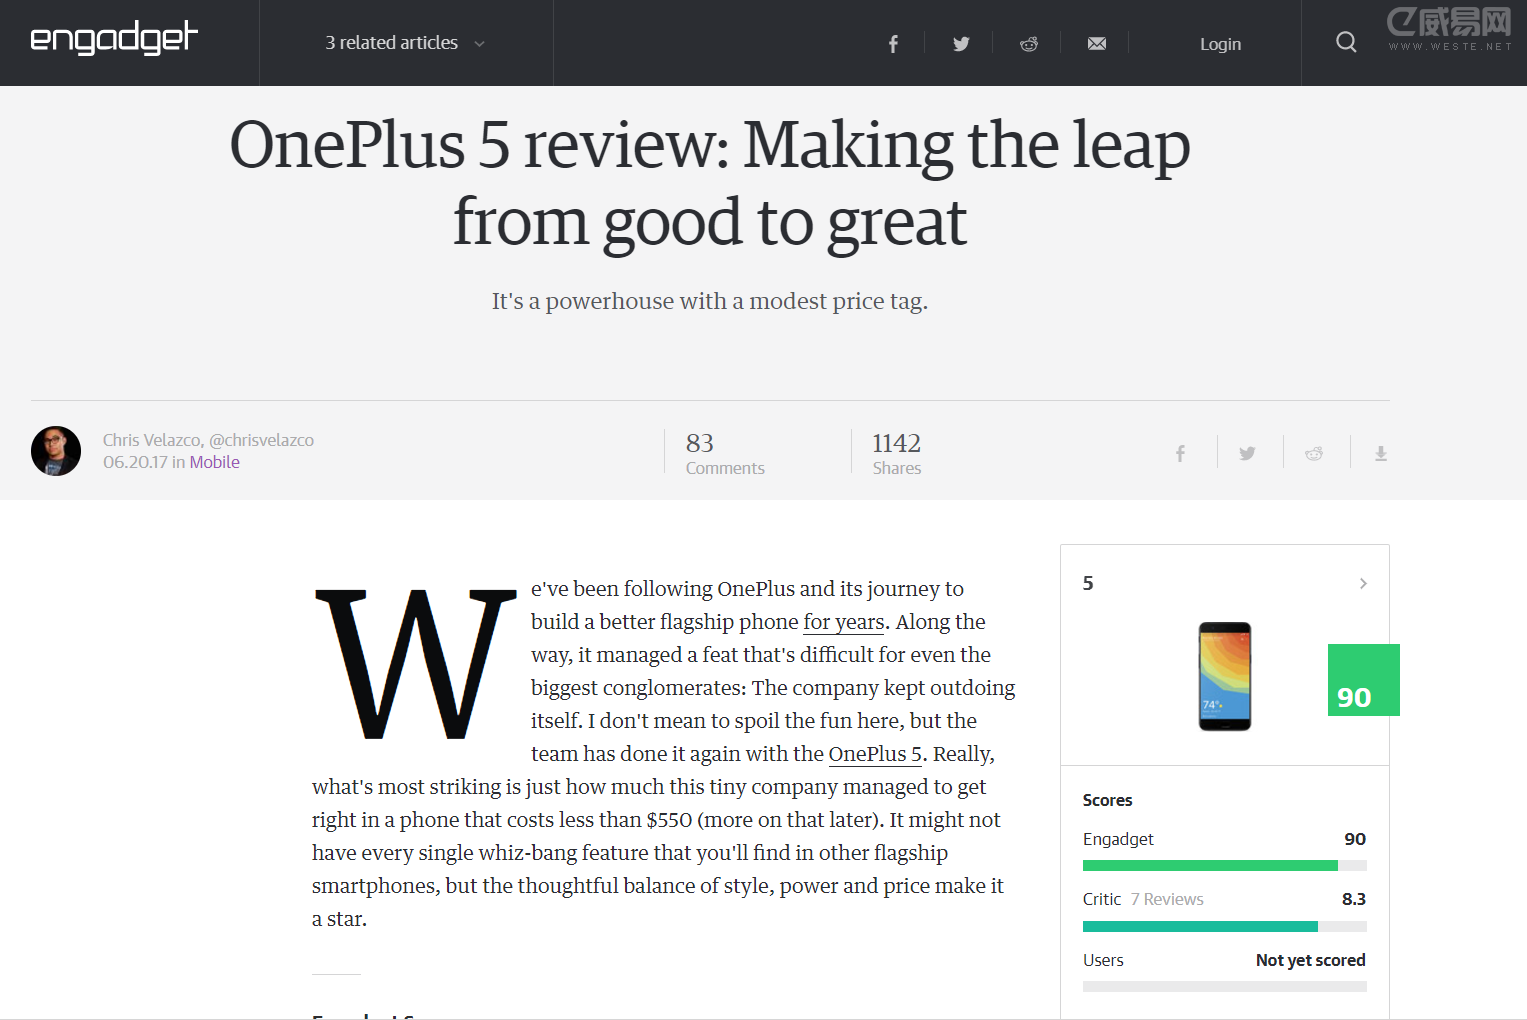Image resolution: width=1527 pixels, height=1020 pixels.
Task: Click the Login menu item
Action: 1220,44
